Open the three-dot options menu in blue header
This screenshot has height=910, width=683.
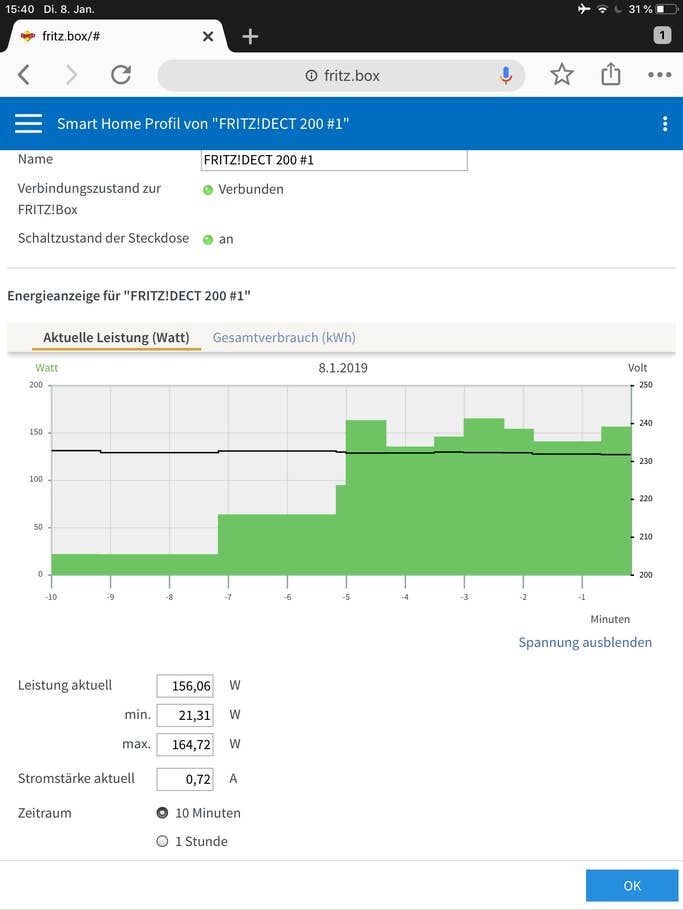pos(665,124)
